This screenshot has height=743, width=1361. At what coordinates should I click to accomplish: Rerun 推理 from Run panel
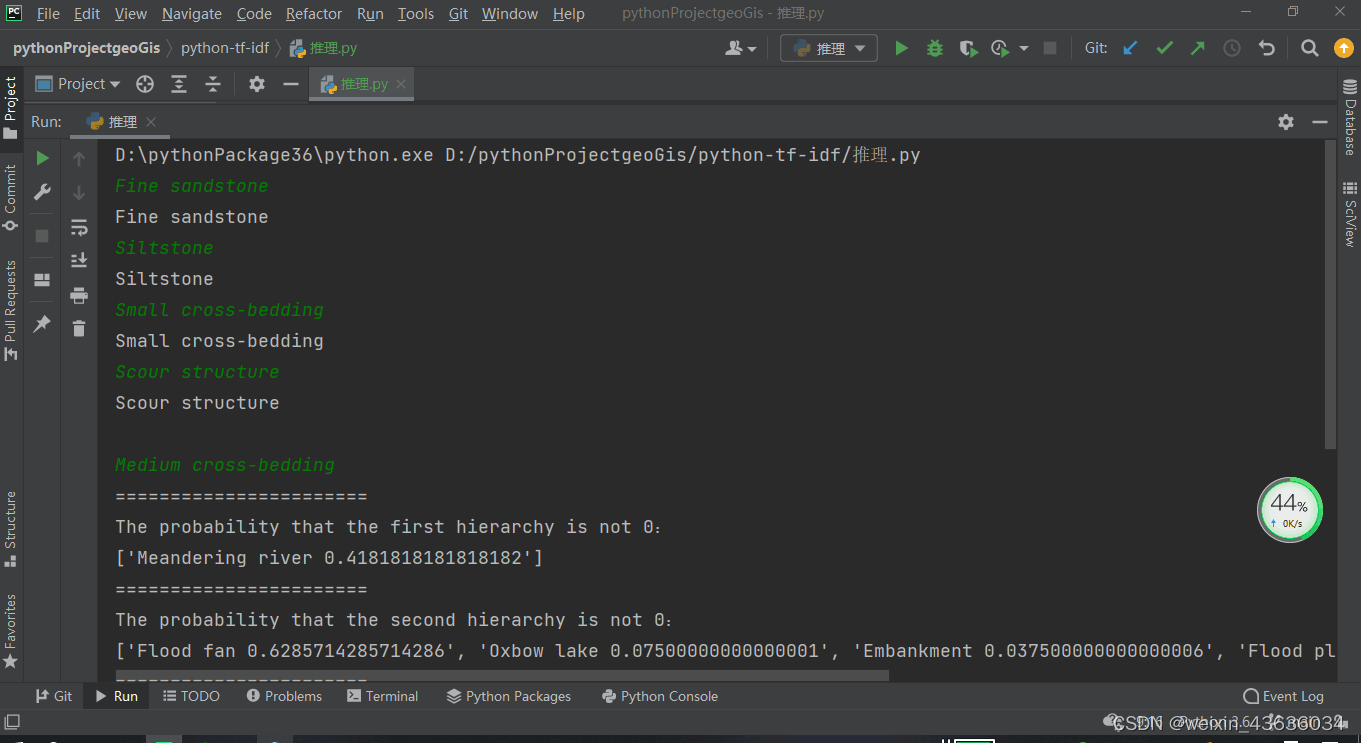tap(42, 158)
